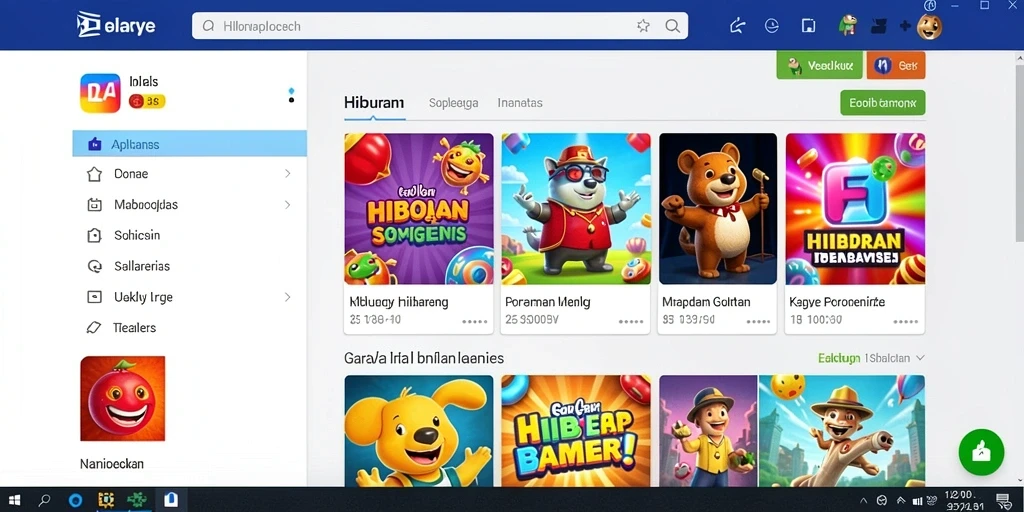Image resolution: width=1024 pixels, height=512 pixels.
Task: Open the vertical dots menu beside lolals
Action: 291,95
